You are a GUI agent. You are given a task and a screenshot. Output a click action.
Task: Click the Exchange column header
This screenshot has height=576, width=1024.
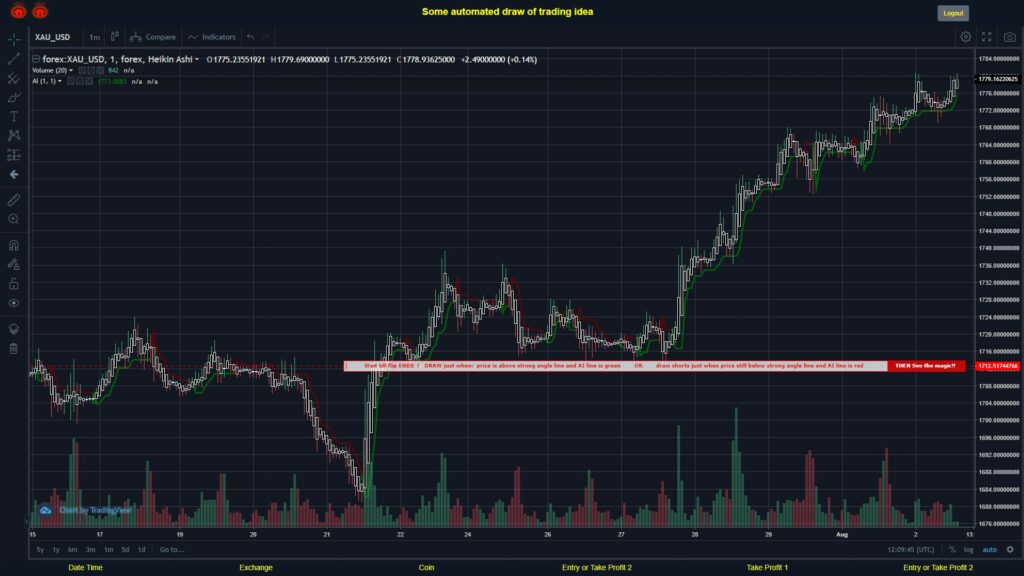pos(255,568)
